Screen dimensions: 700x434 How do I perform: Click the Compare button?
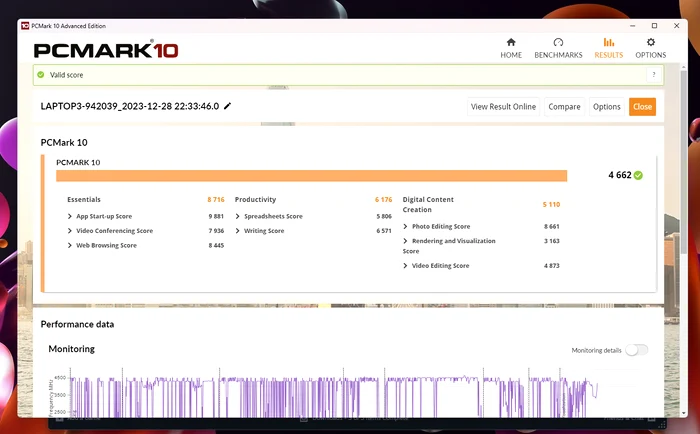(x=564, y=107)
